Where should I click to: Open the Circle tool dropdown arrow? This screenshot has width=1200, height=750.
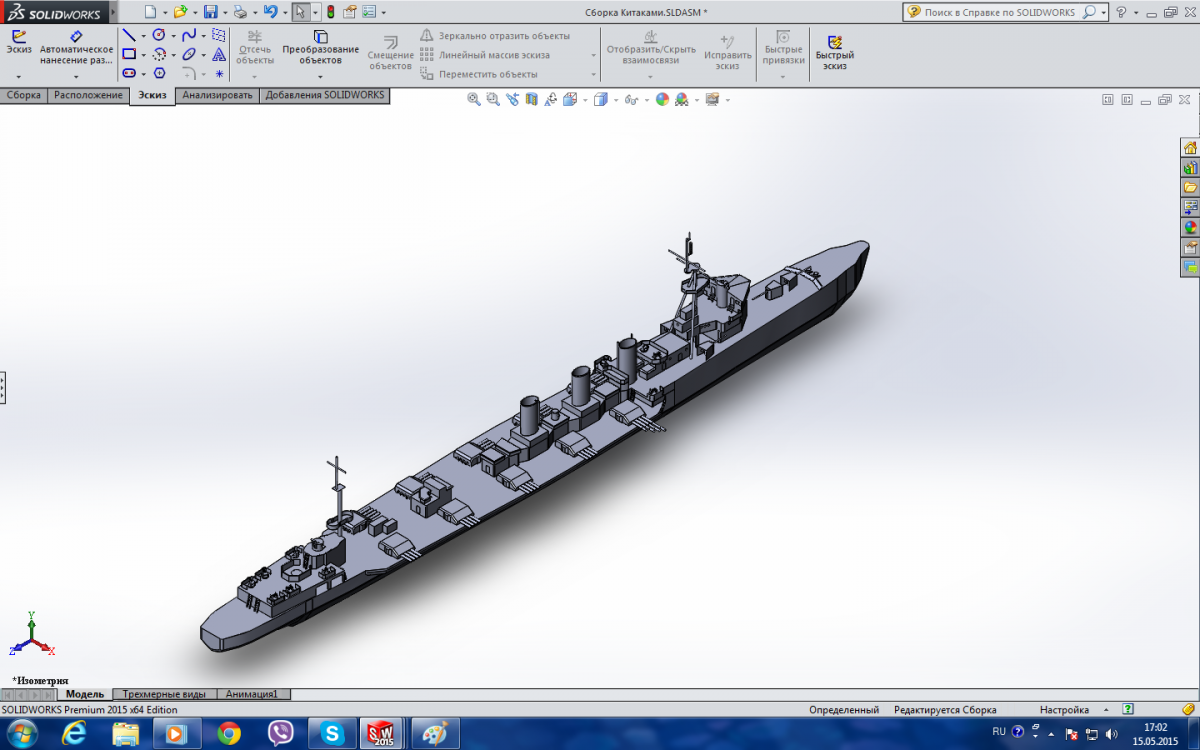point(172,35)
